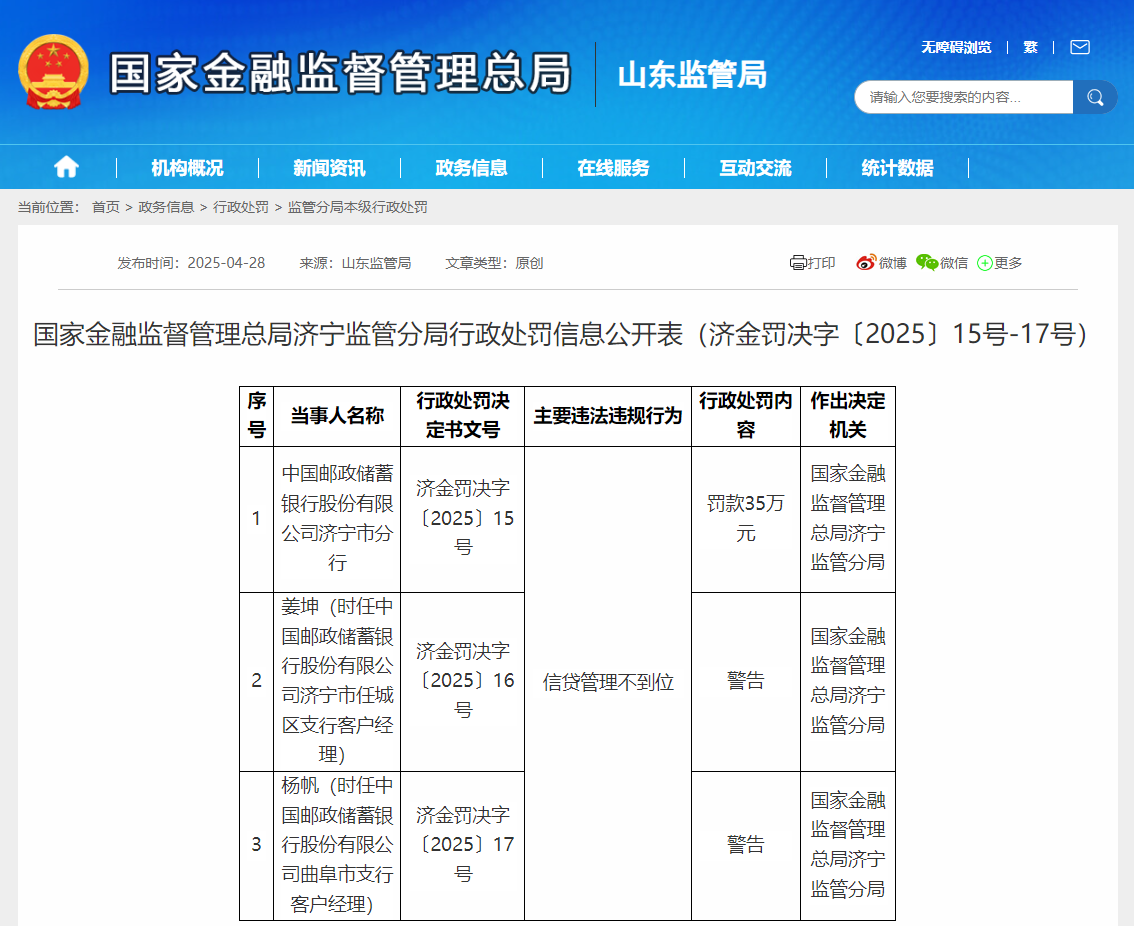Click the 警告 cell in row 3
The height and width of the screenshot is (927, 1134).
click(746, 845)
